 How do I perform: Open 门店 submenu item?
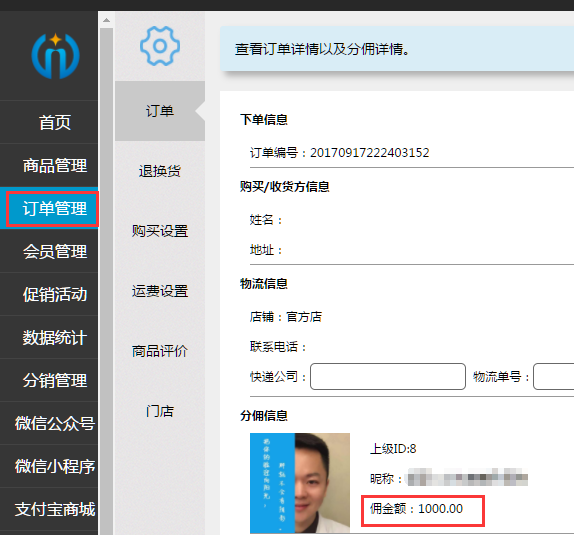[x=160, y=411]
